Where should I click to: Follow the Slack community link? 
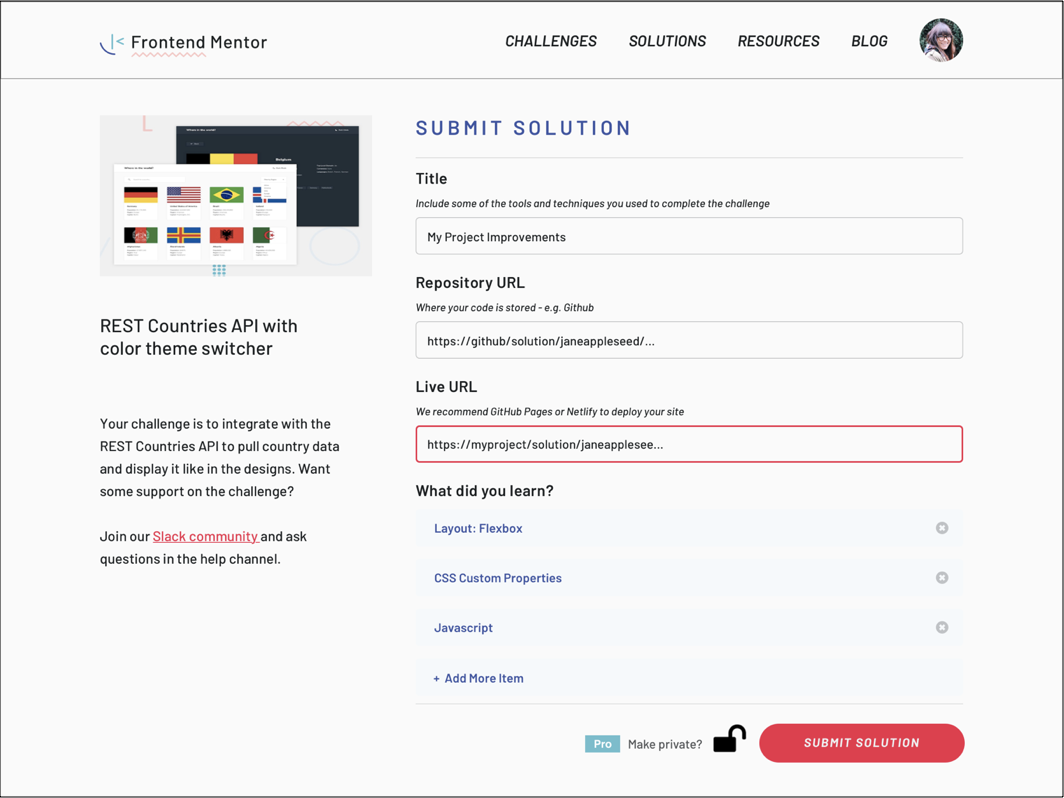205,536
